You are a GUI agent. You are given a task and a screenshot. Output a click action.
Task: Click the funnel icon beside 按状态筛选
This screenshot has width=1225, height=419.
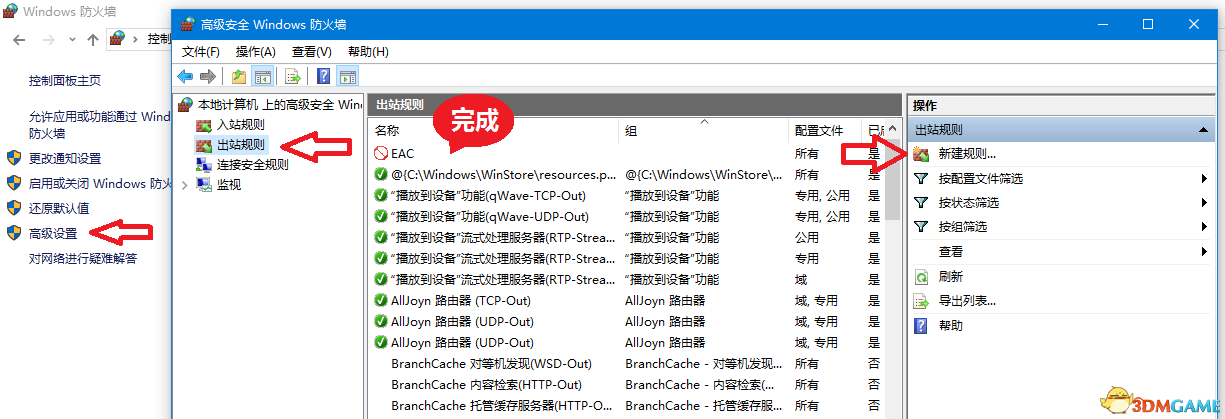(x=921, y=203)
